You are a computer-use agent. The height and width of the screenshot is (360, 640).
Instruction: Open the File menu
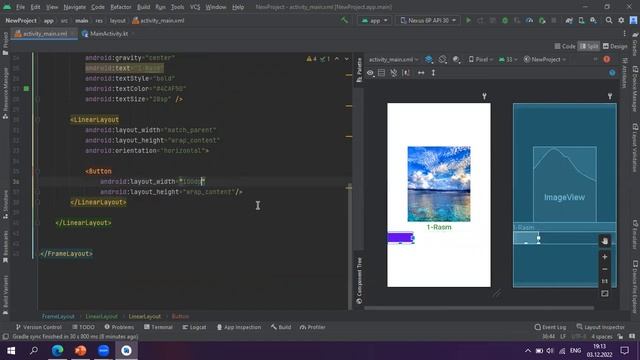point(20,7)
